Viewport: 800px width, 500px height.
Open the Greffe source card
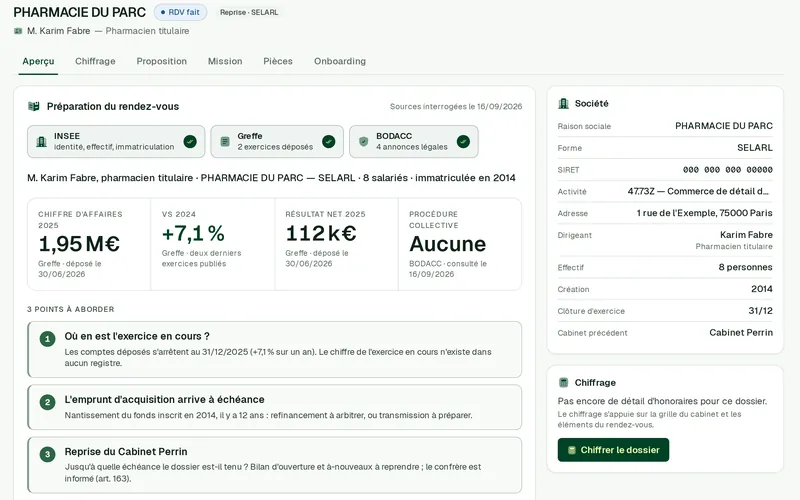click(277, 141)
